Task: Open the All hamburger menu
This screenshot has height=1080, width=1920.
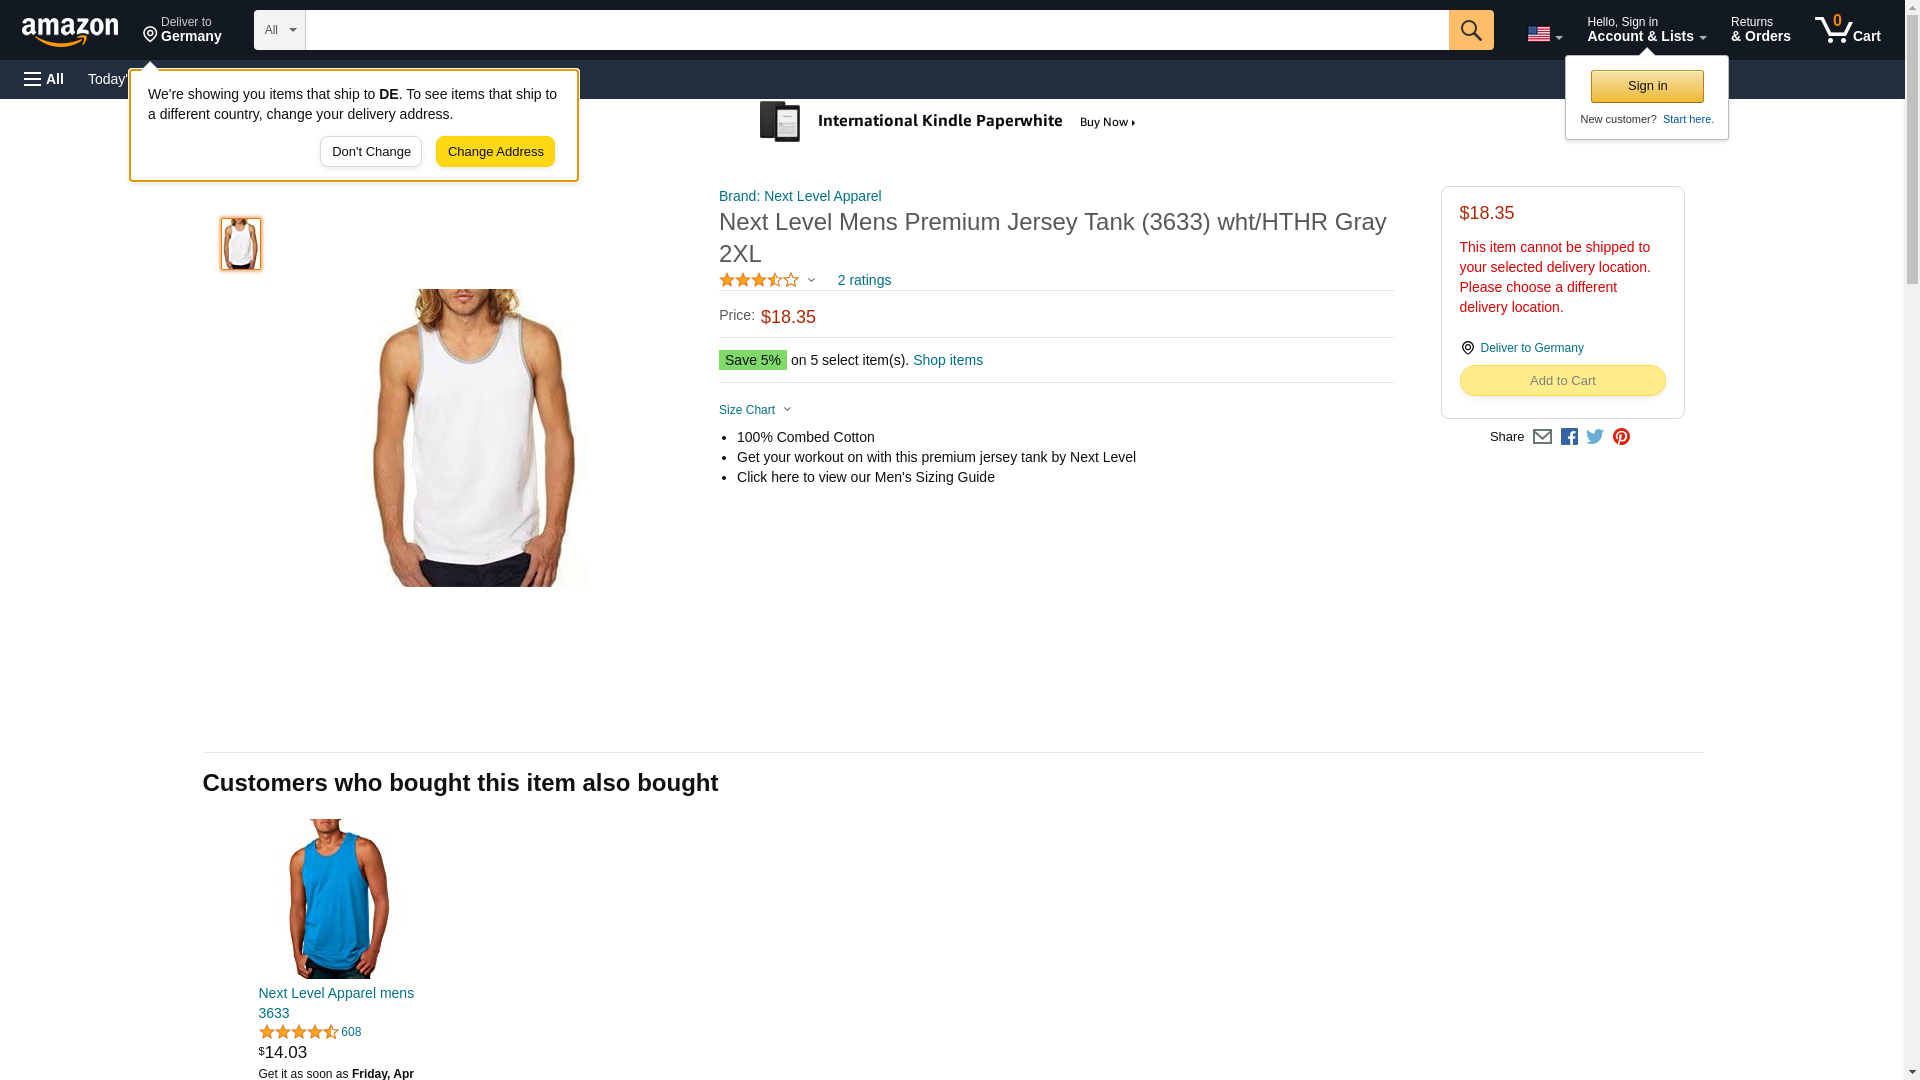Action: point(44,79)
